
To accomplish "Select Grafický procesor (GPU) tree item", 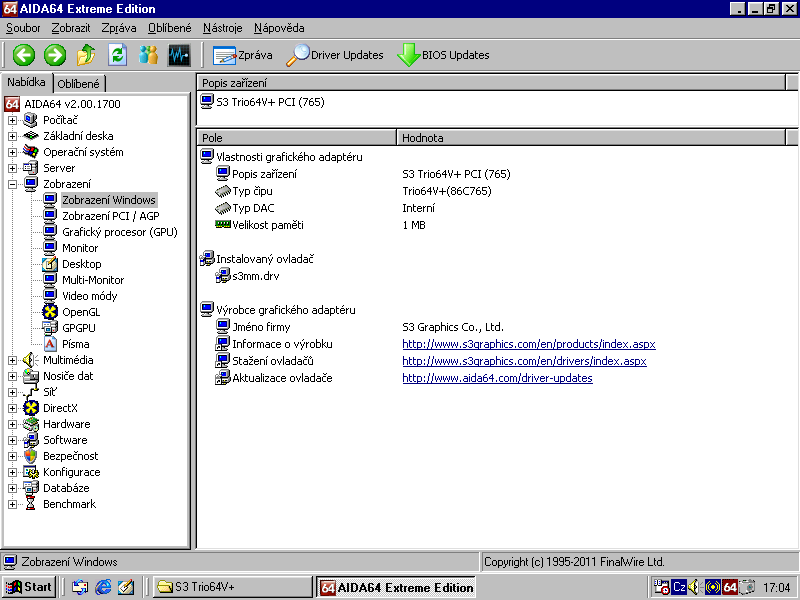I will [118, 232].
